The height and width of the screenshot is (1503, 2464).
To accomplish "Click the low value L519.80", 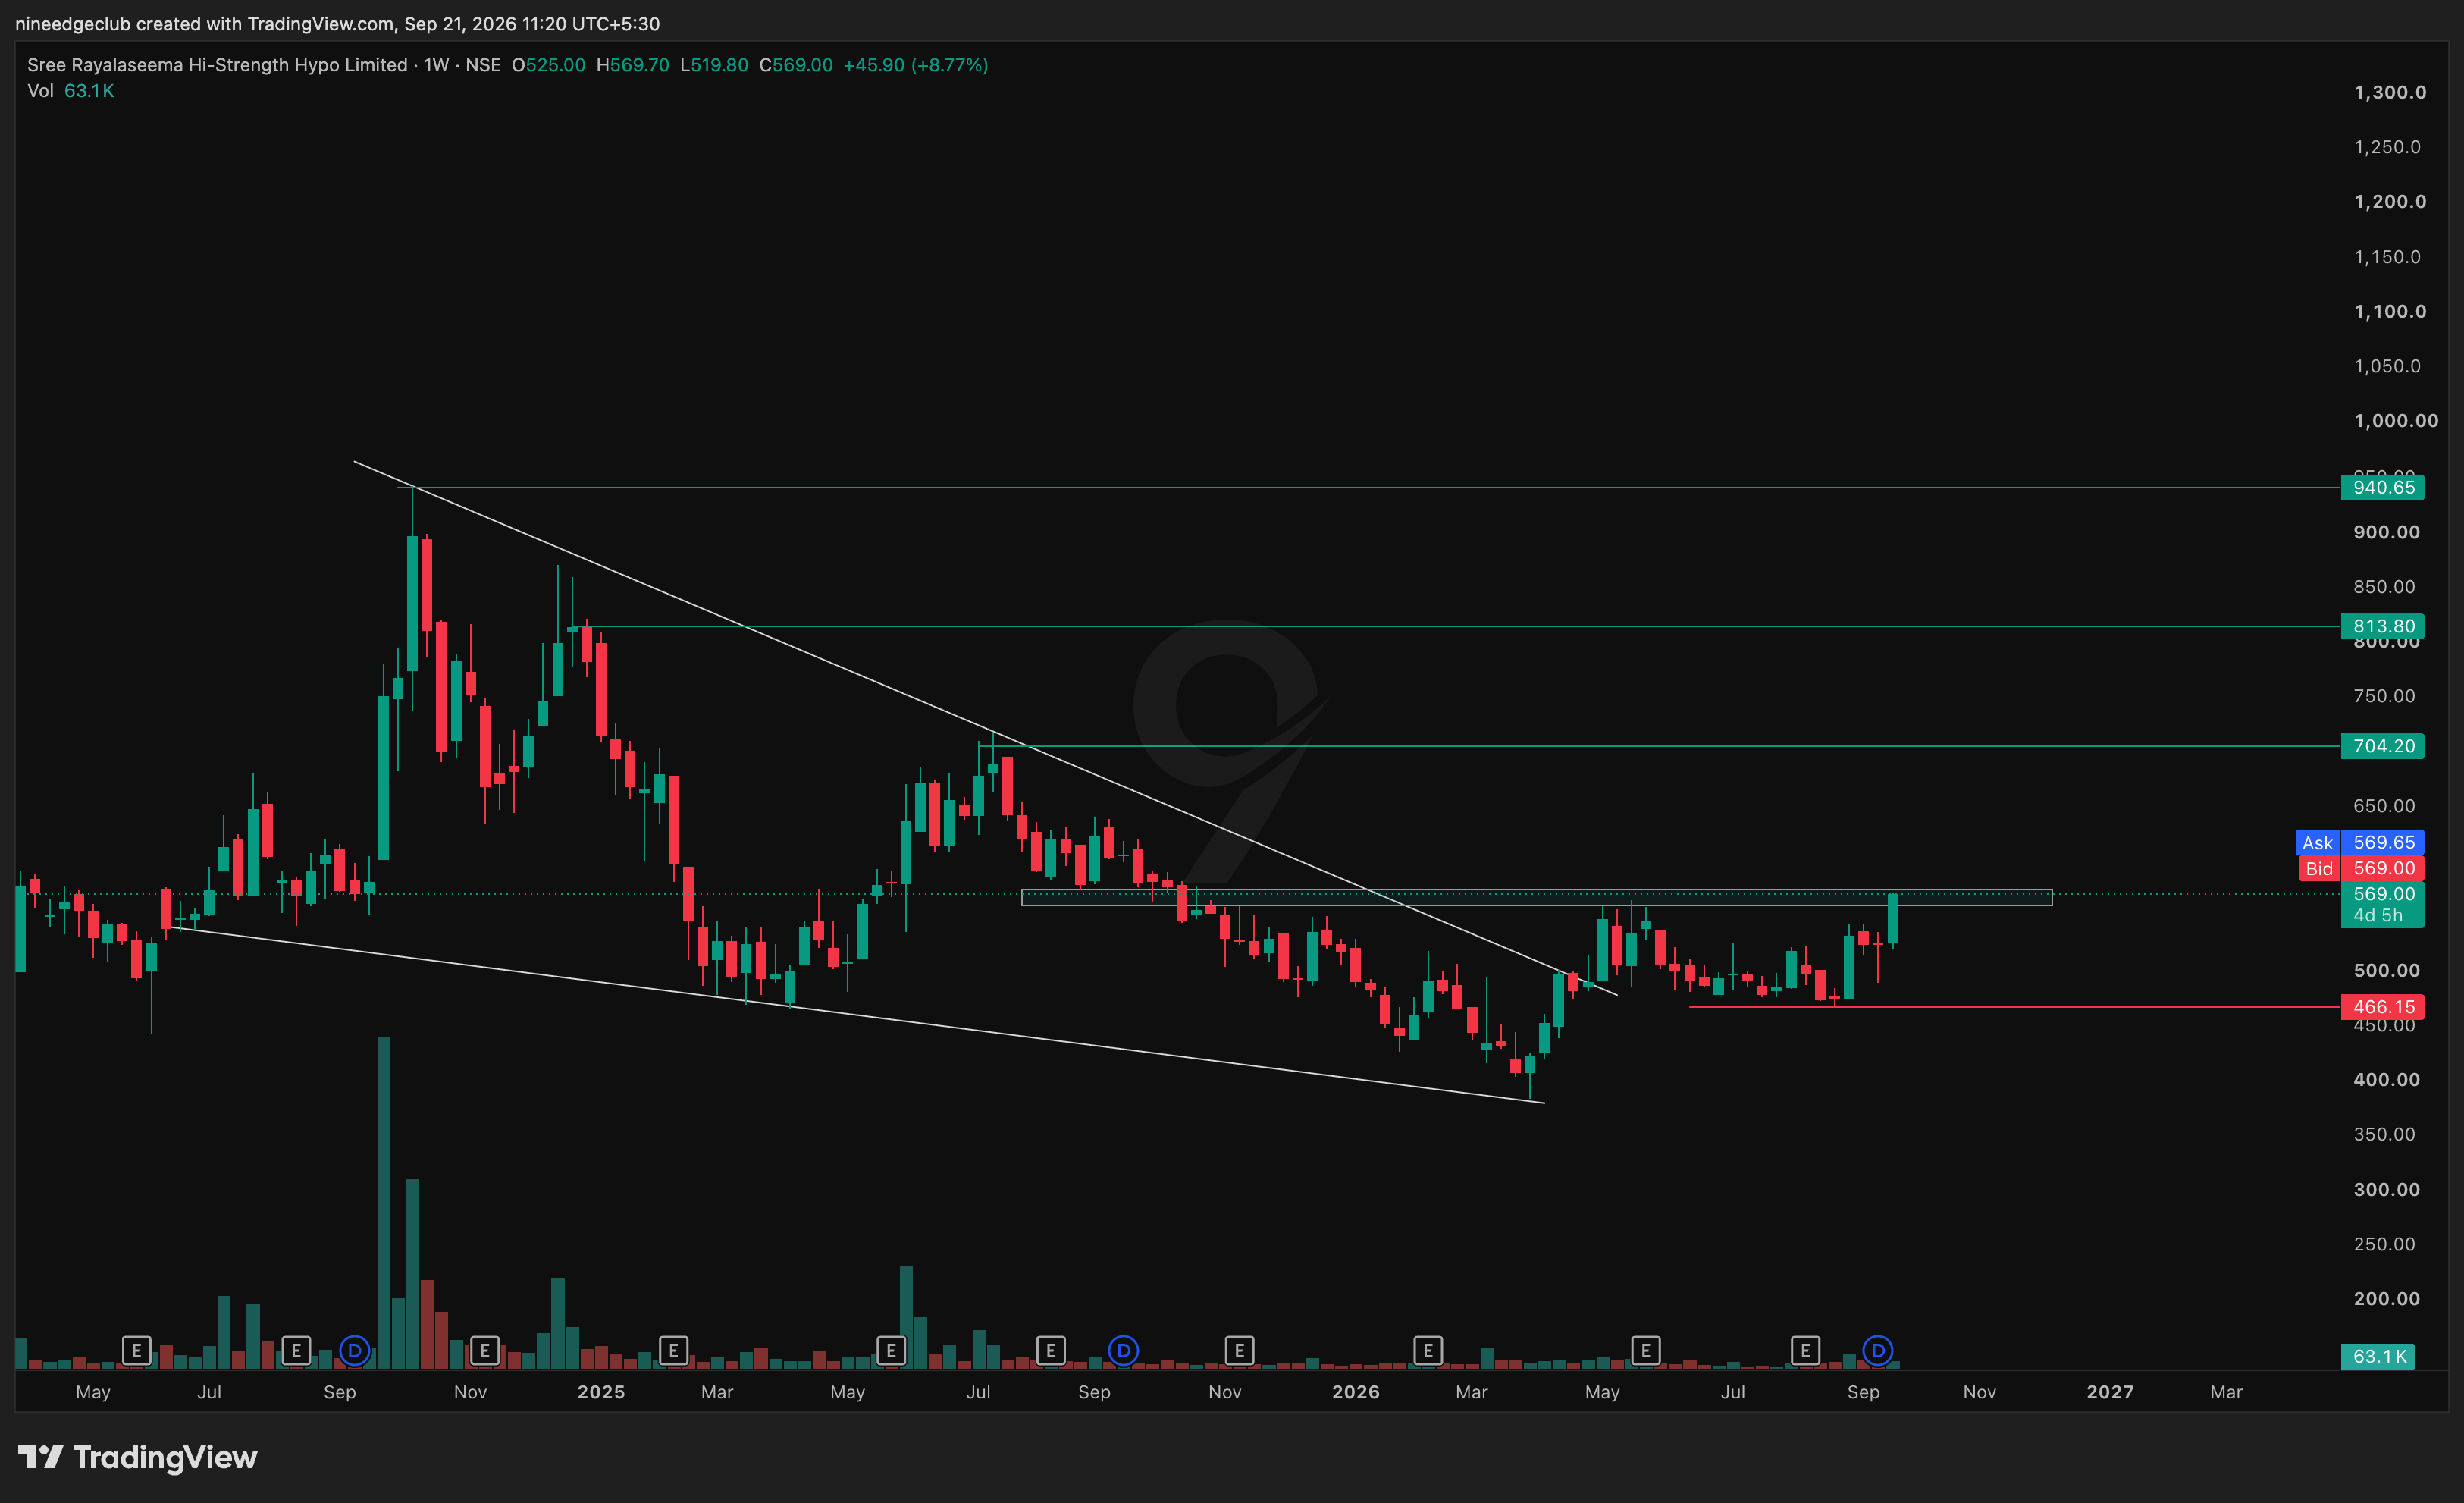I will 714,65.
